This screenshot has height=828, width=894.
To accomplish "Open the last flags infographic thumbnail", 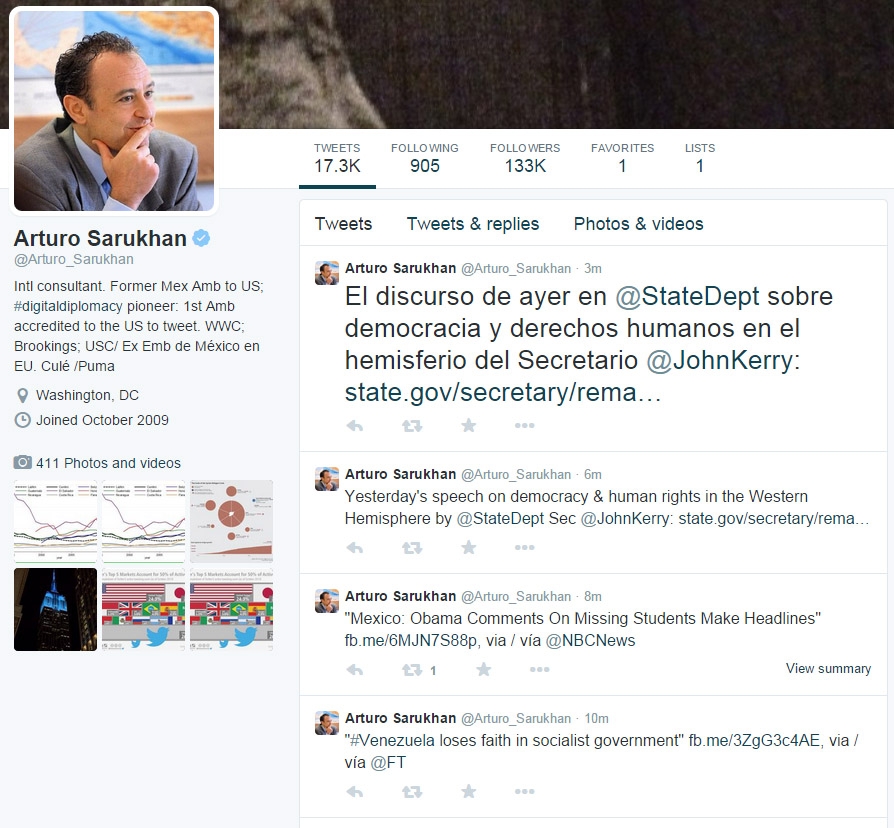I will tap(231, 609).
